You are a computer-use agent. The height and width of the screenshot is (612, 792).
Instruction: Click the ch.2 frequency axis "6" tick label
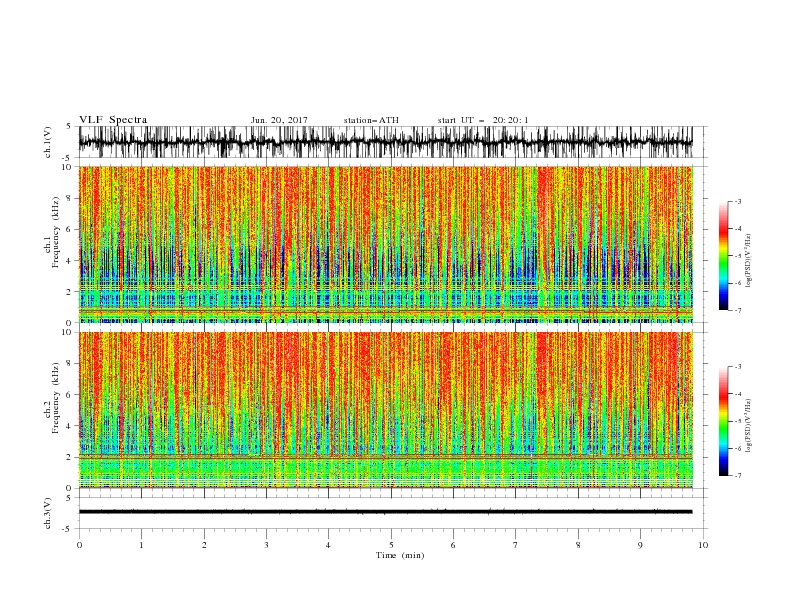click(x=71, y=395)
